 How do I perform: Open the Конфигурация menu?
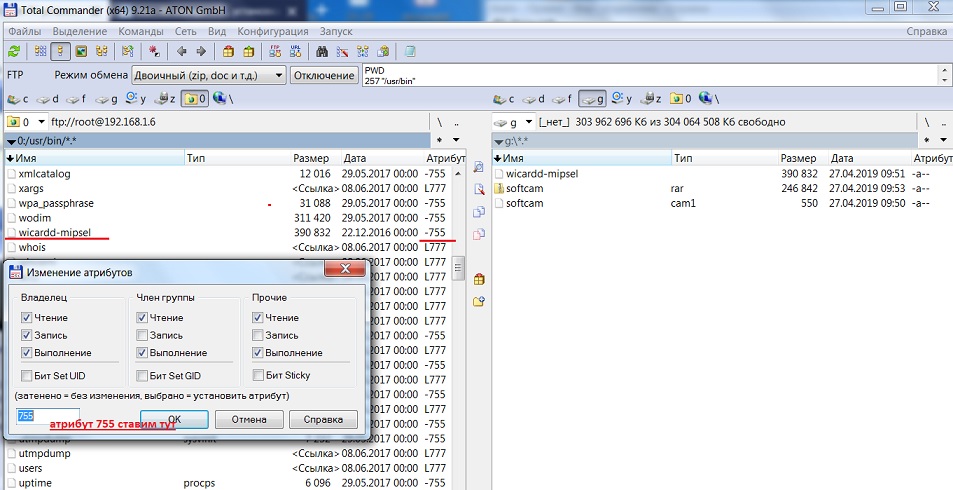click(272, 31)
